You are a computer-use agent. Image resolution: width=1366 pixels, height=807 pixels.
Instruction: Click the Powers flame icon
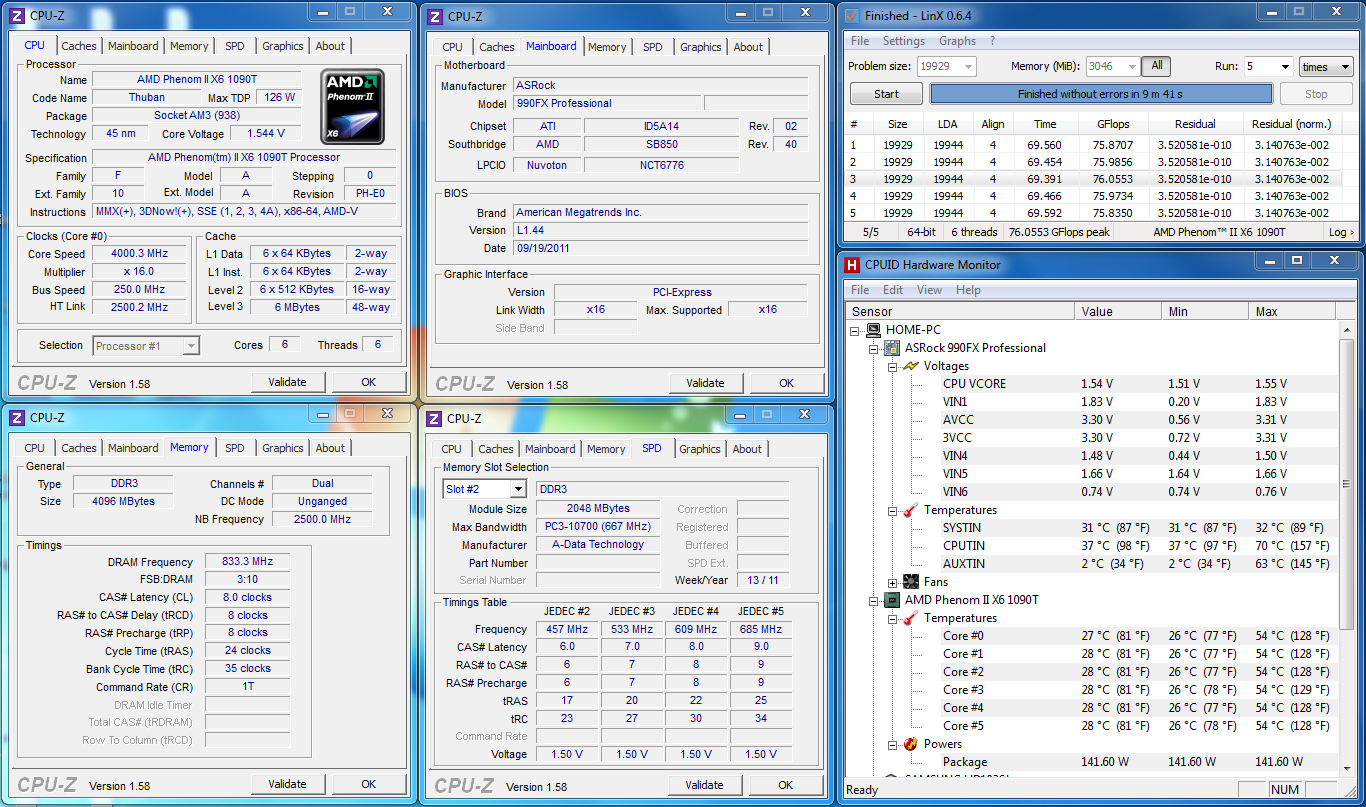click(910, 744)
